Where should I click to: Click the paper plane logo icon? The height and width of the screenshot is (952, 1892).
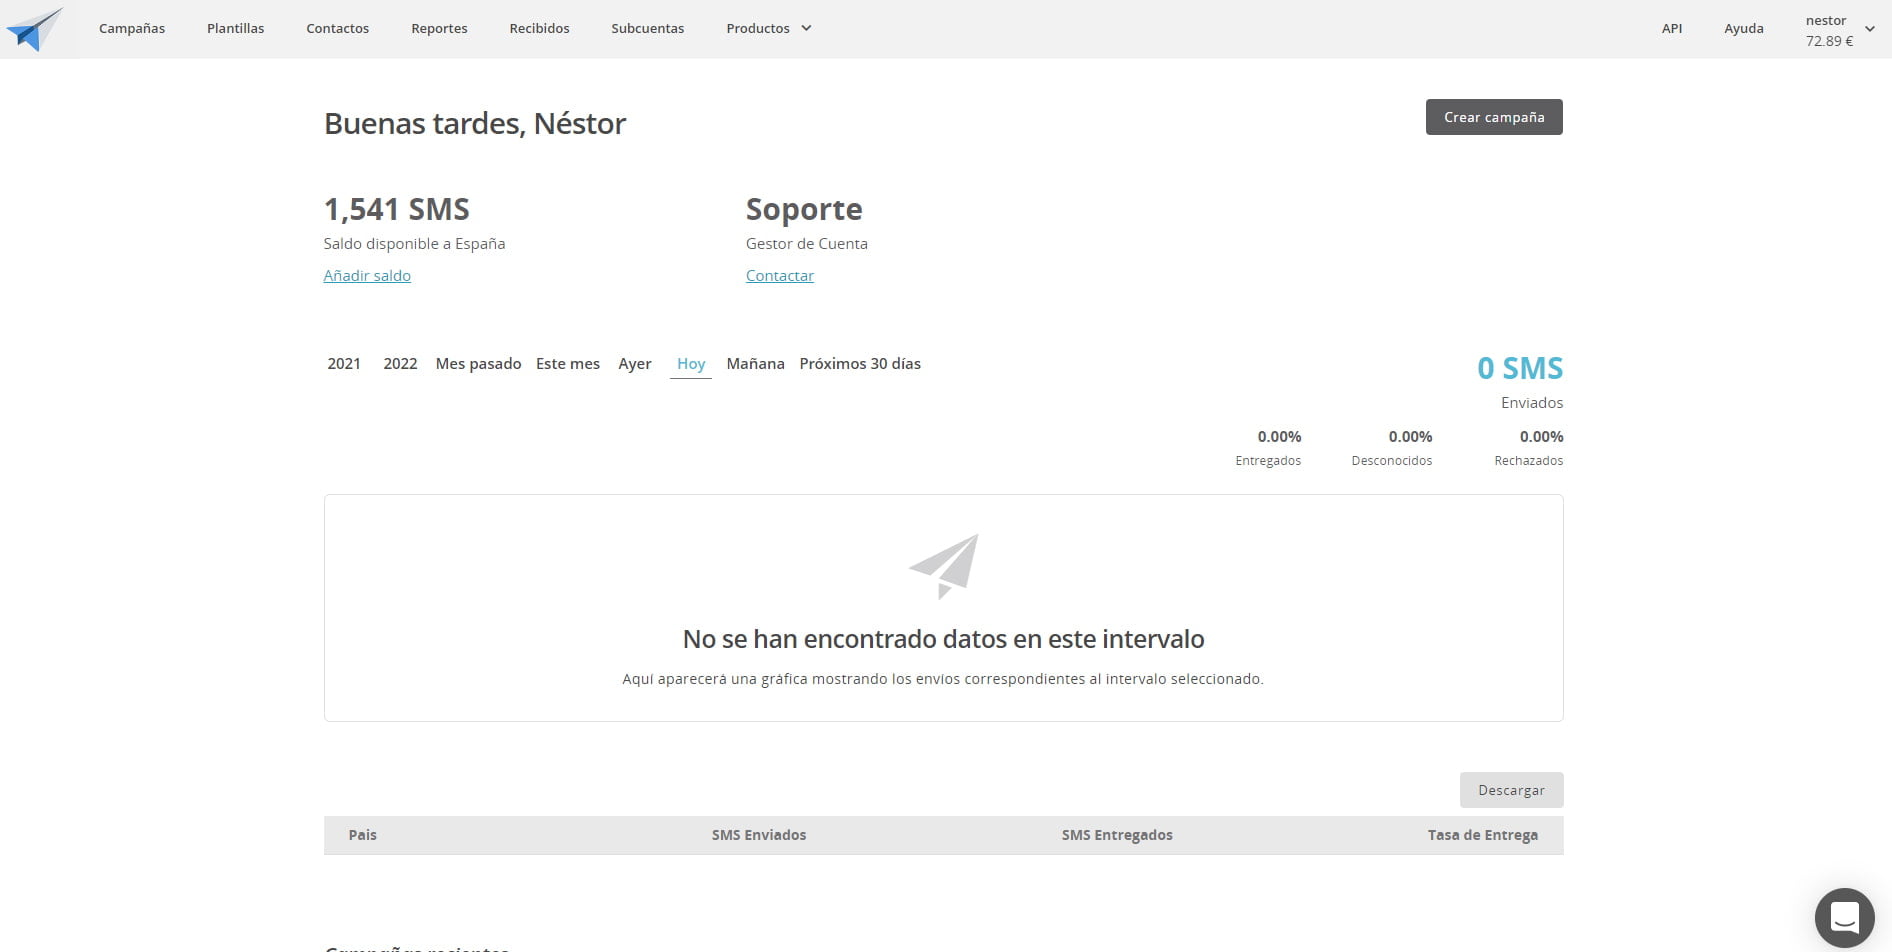[x=35, y=28]
